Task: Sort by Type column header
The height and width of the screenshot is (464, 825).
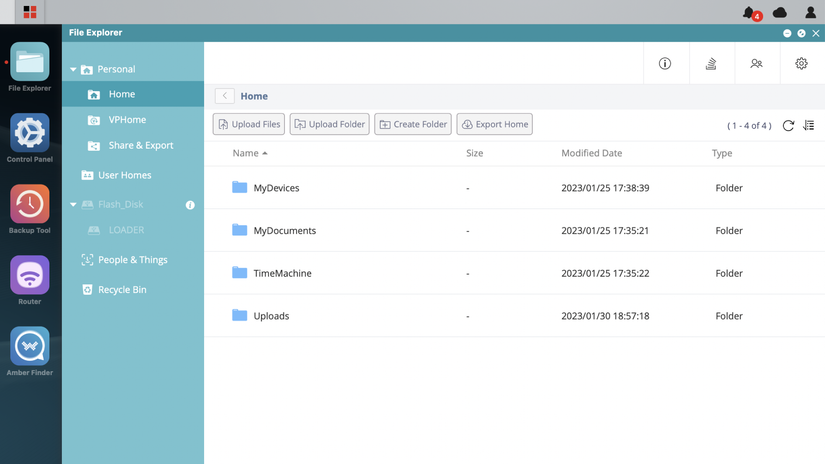Action: point(722,153)
